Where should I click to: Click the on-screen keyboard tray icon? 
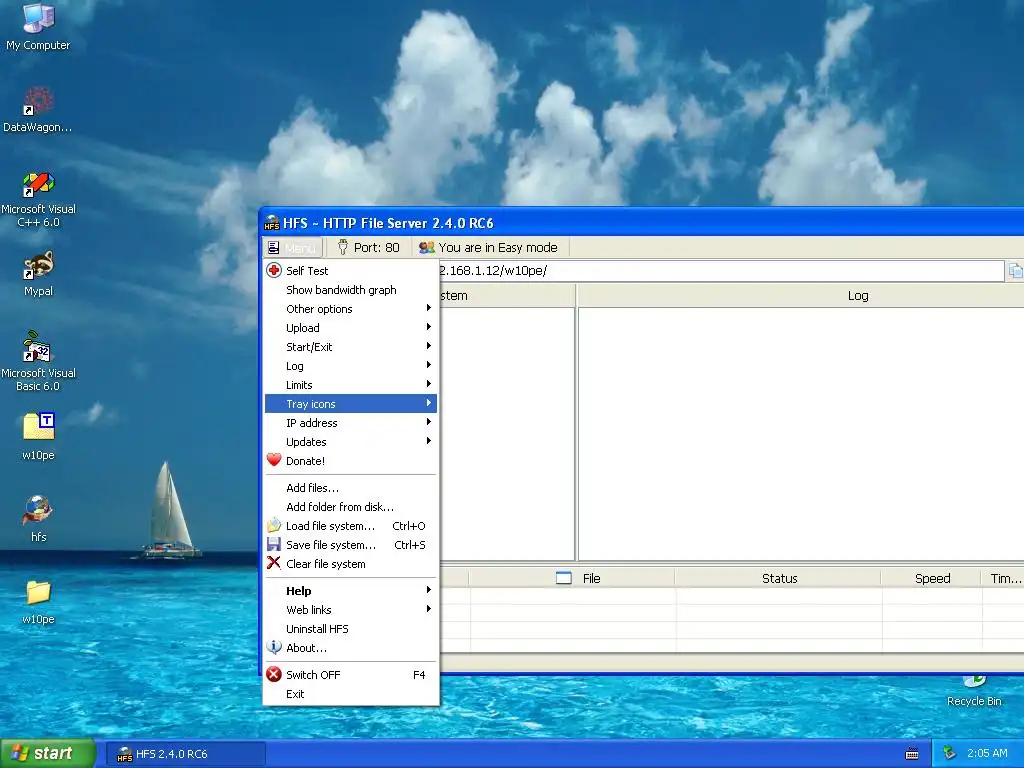tap(912, 754)
